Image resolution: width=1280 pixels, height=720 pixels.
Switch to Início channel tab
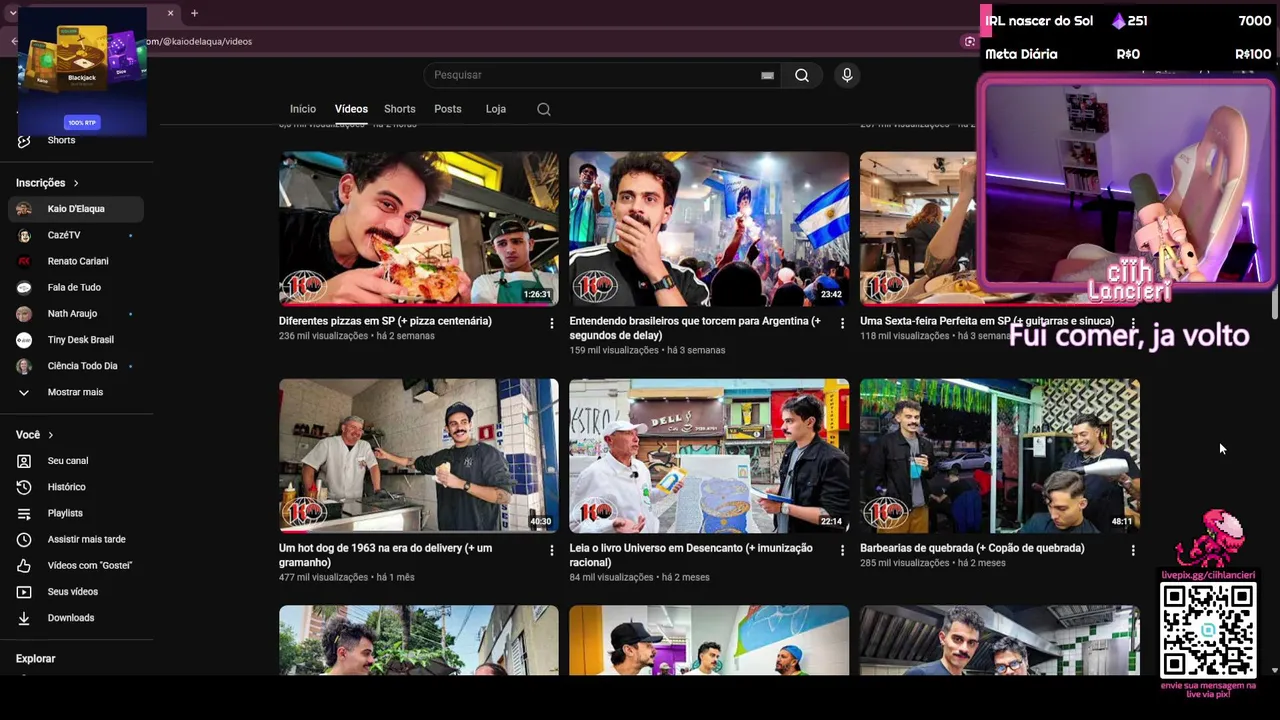[x=303, y=109]
